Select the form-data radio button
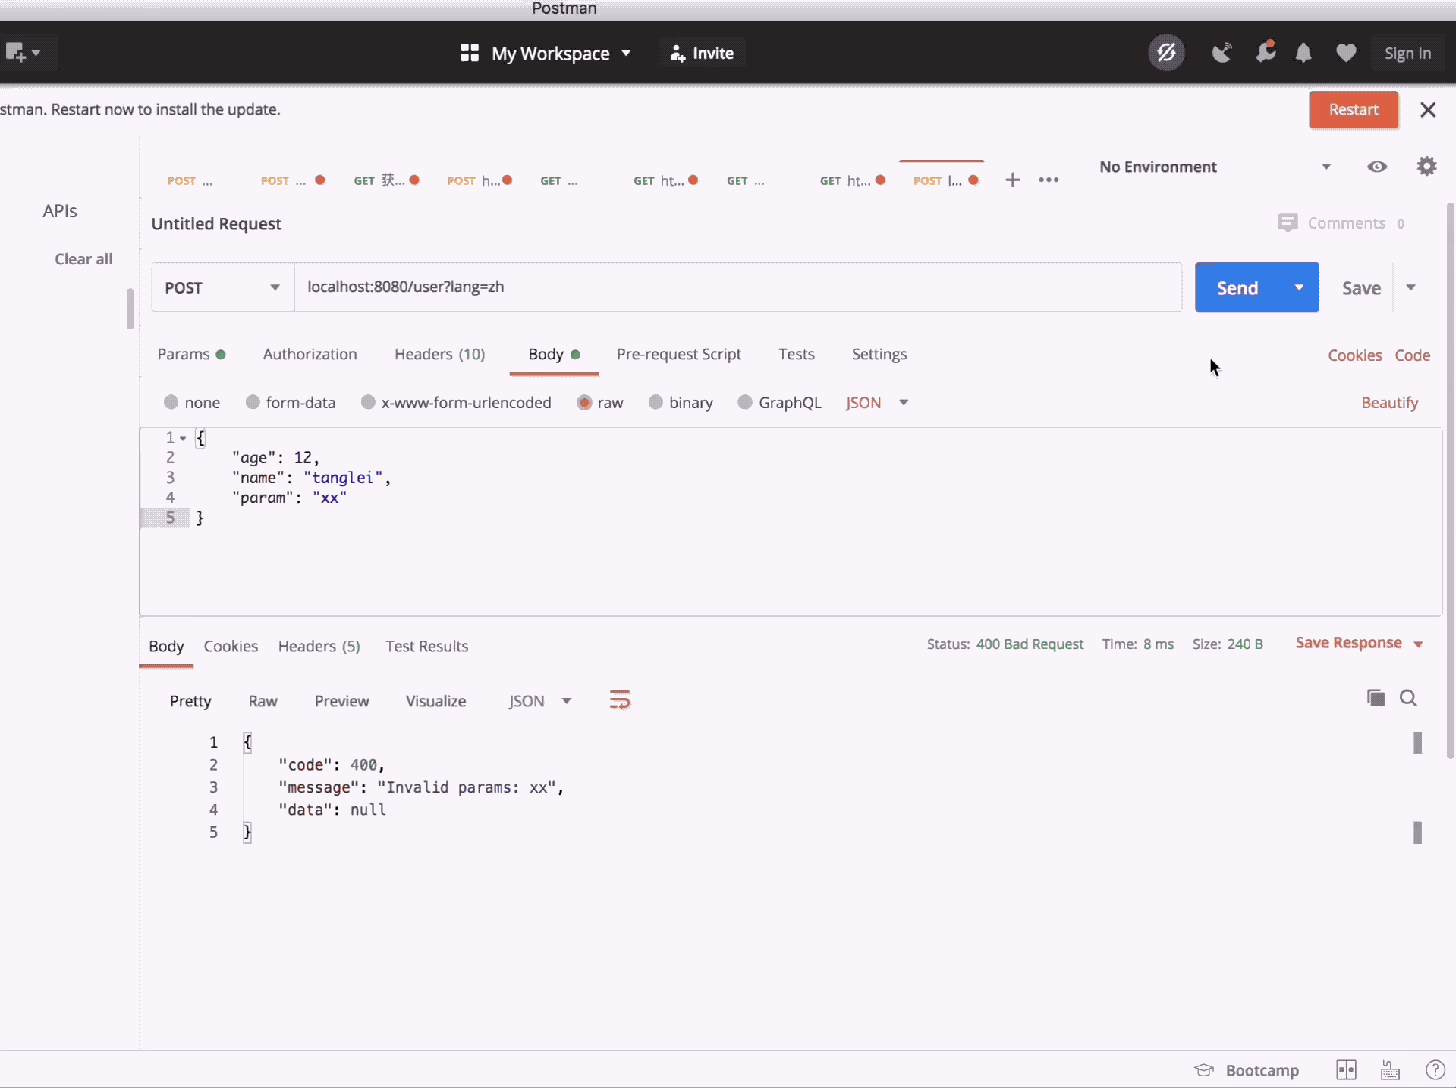This screenshot has height=1088, width=1456. click(253, 402)
